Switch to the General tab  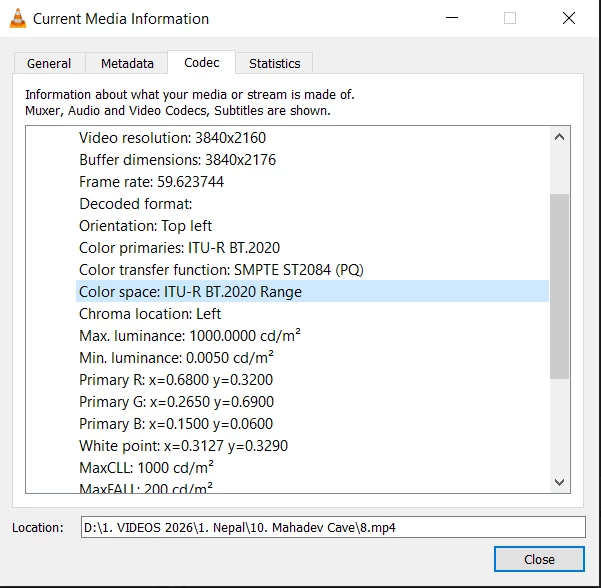point(49,63)
